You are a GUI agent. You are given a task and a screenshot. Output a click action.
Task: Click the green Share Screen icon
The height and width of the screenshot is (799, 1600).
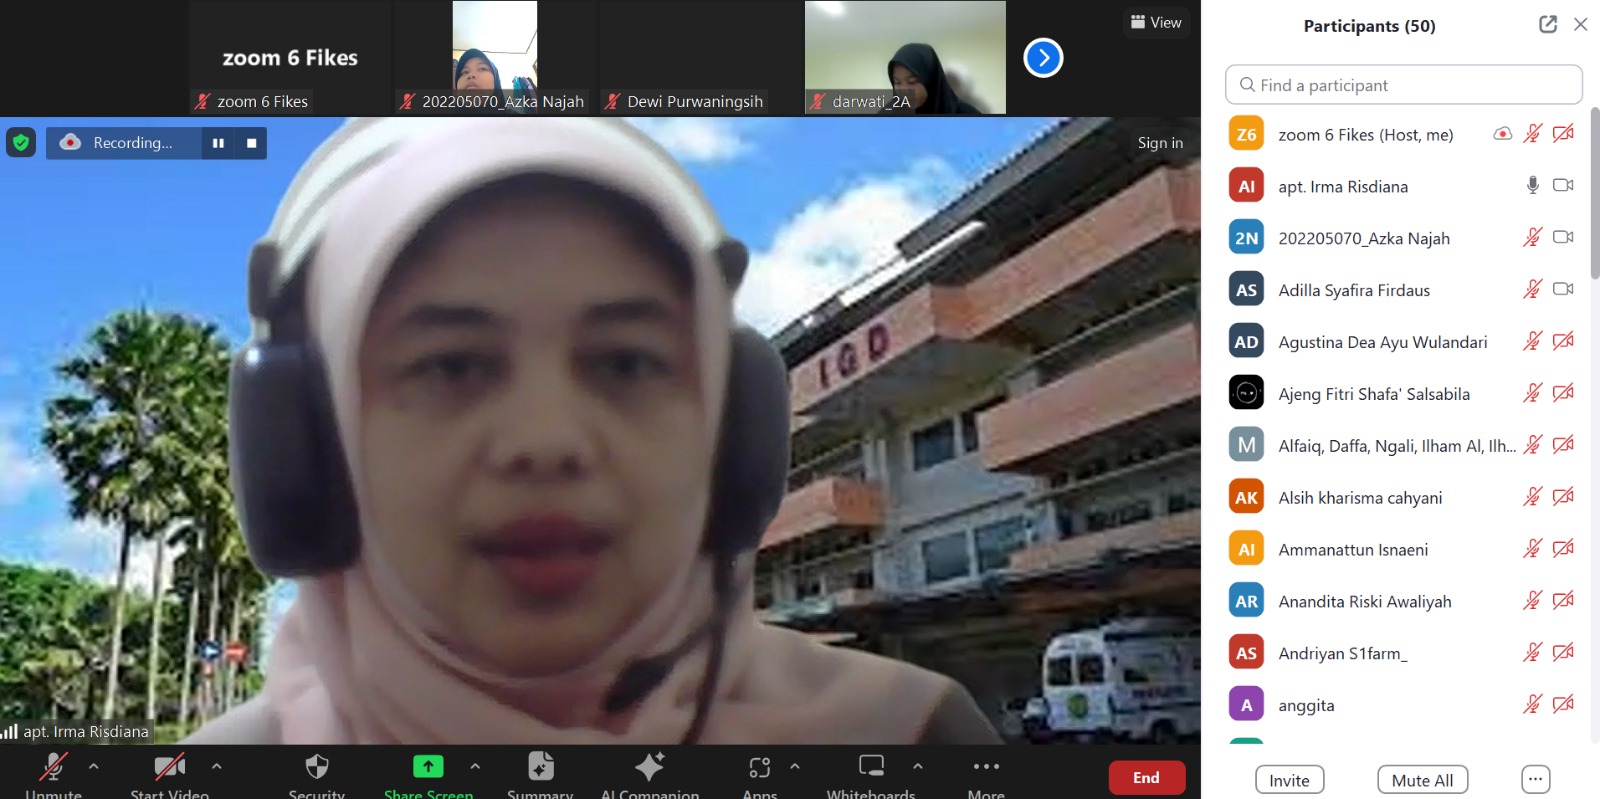tap(428, 766)
